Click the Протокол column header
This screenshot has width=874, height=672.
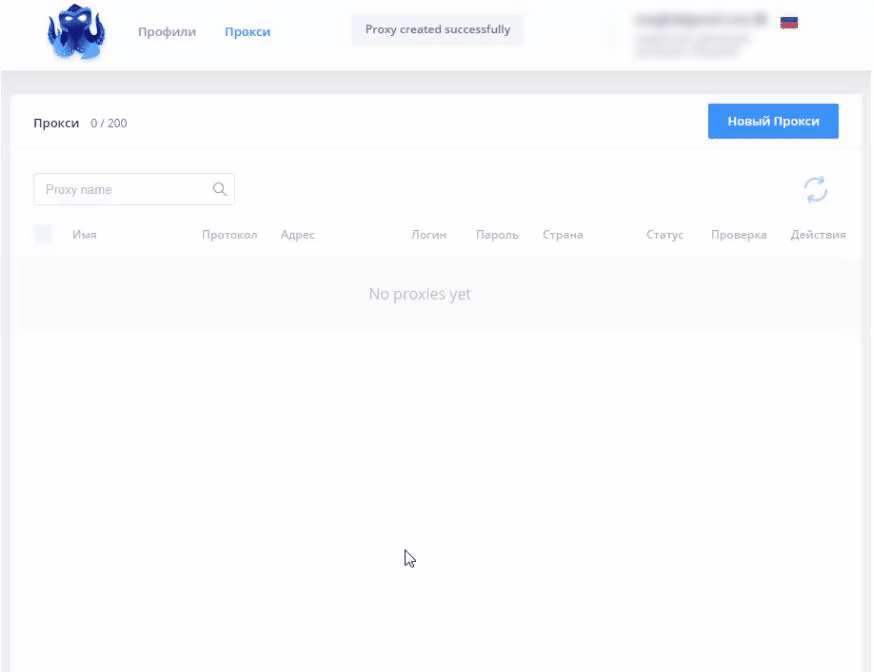click(230, 235)
